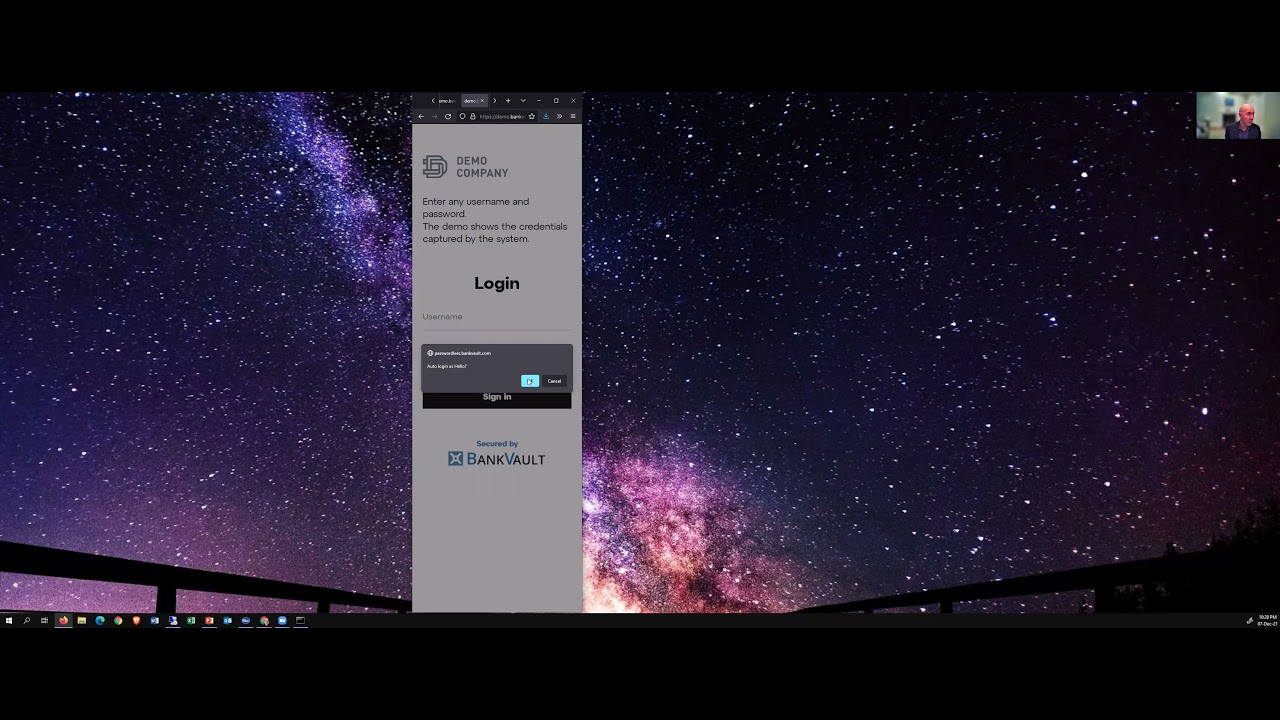Open the Windows Start menu

coord(9,621)
